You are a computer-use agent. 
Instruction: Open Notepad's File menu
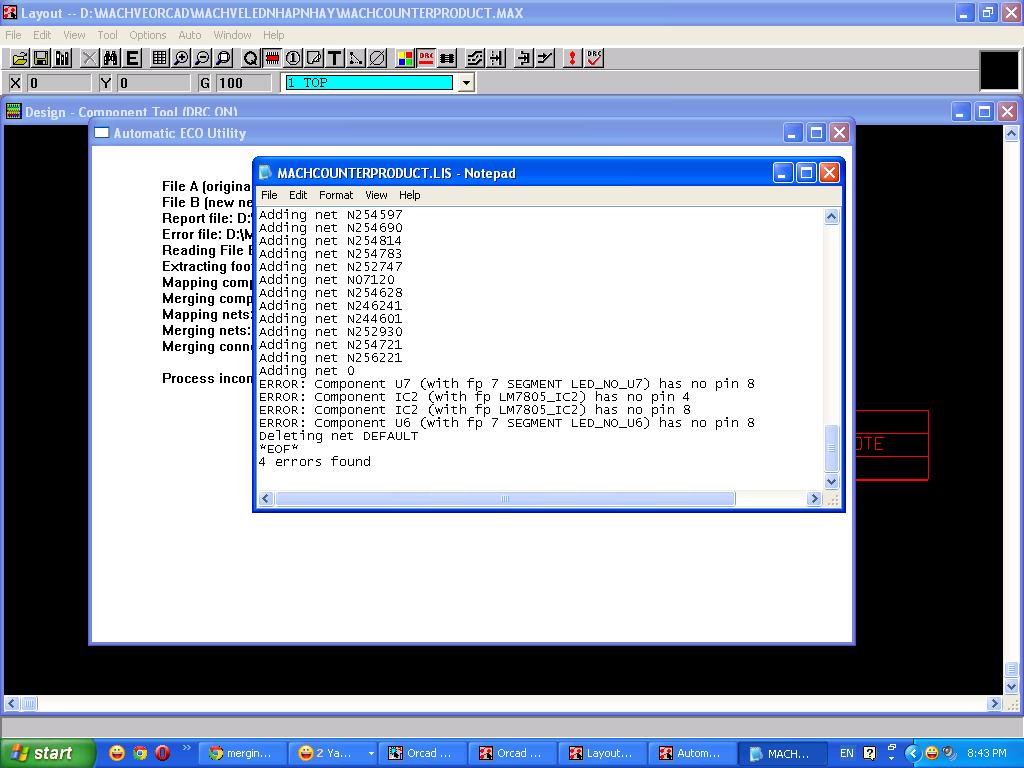click(269, 195)
